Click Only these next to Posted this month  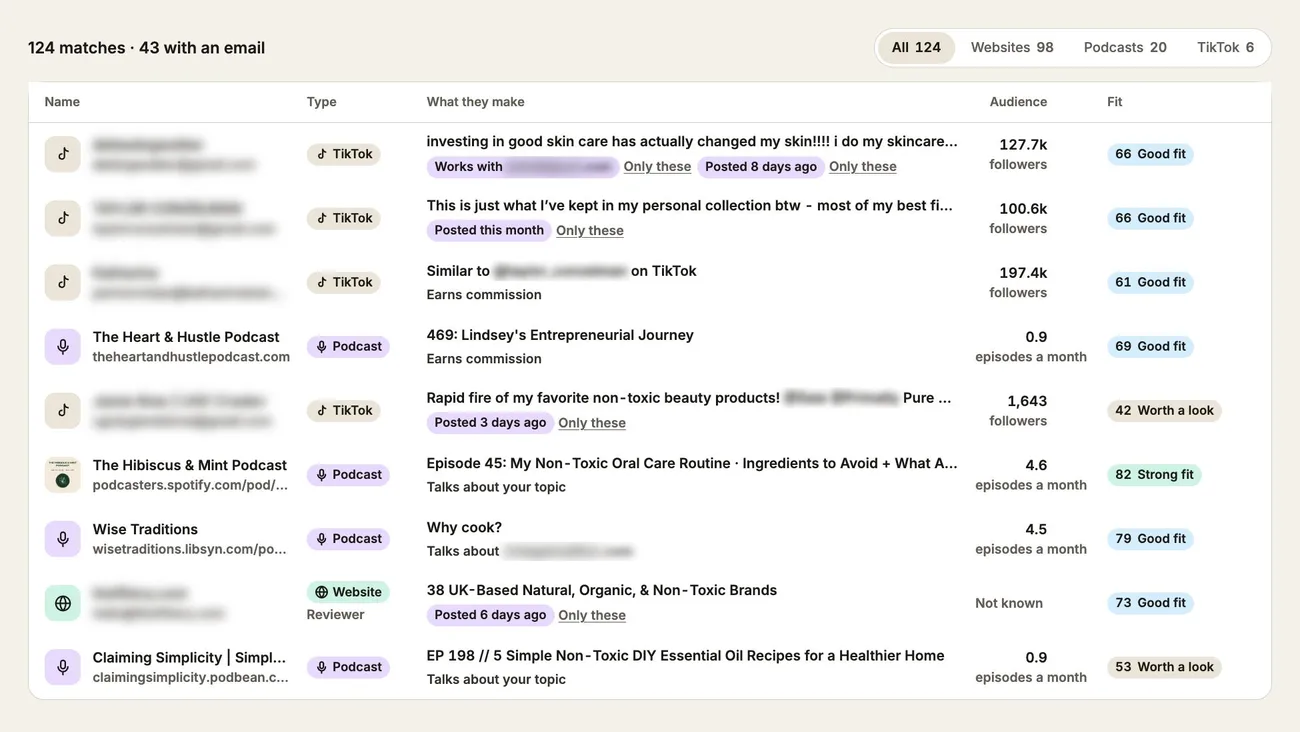(590, 231)
